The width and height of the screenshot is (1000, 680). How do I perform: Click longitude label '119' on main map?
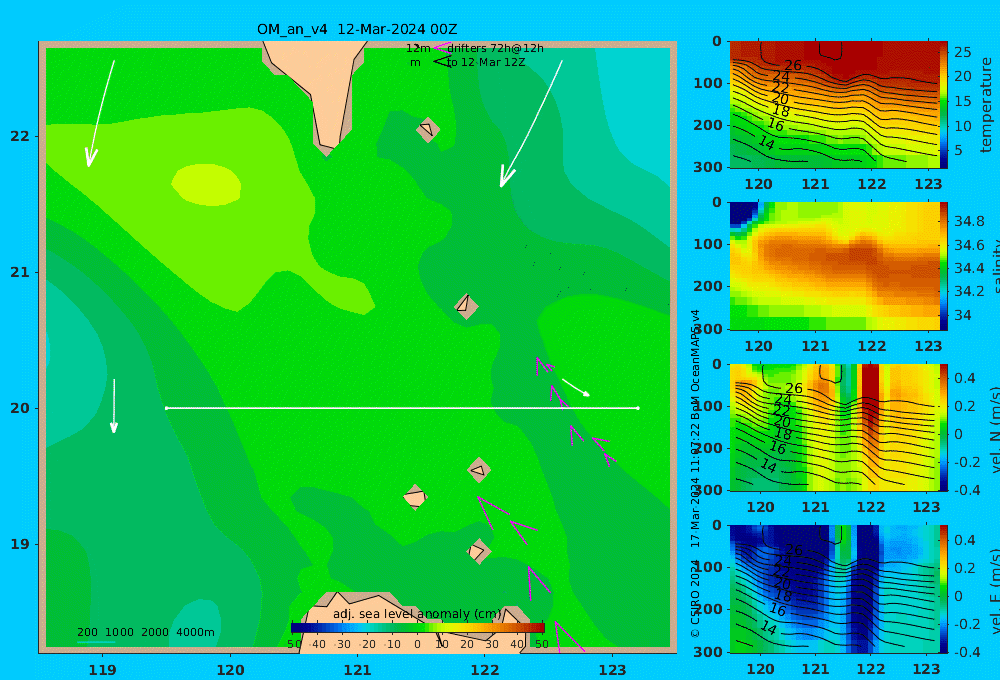(x=103, y=670)
